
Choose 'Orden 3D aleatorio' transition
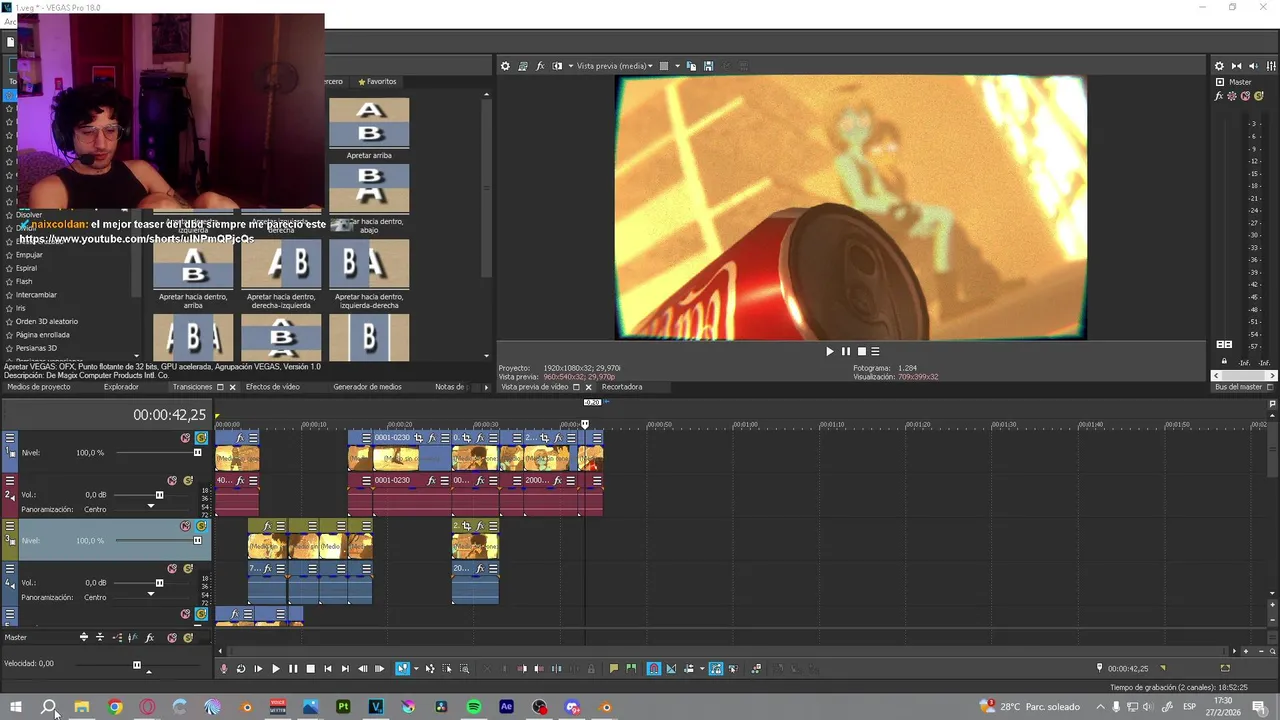[x=46, y=322]
